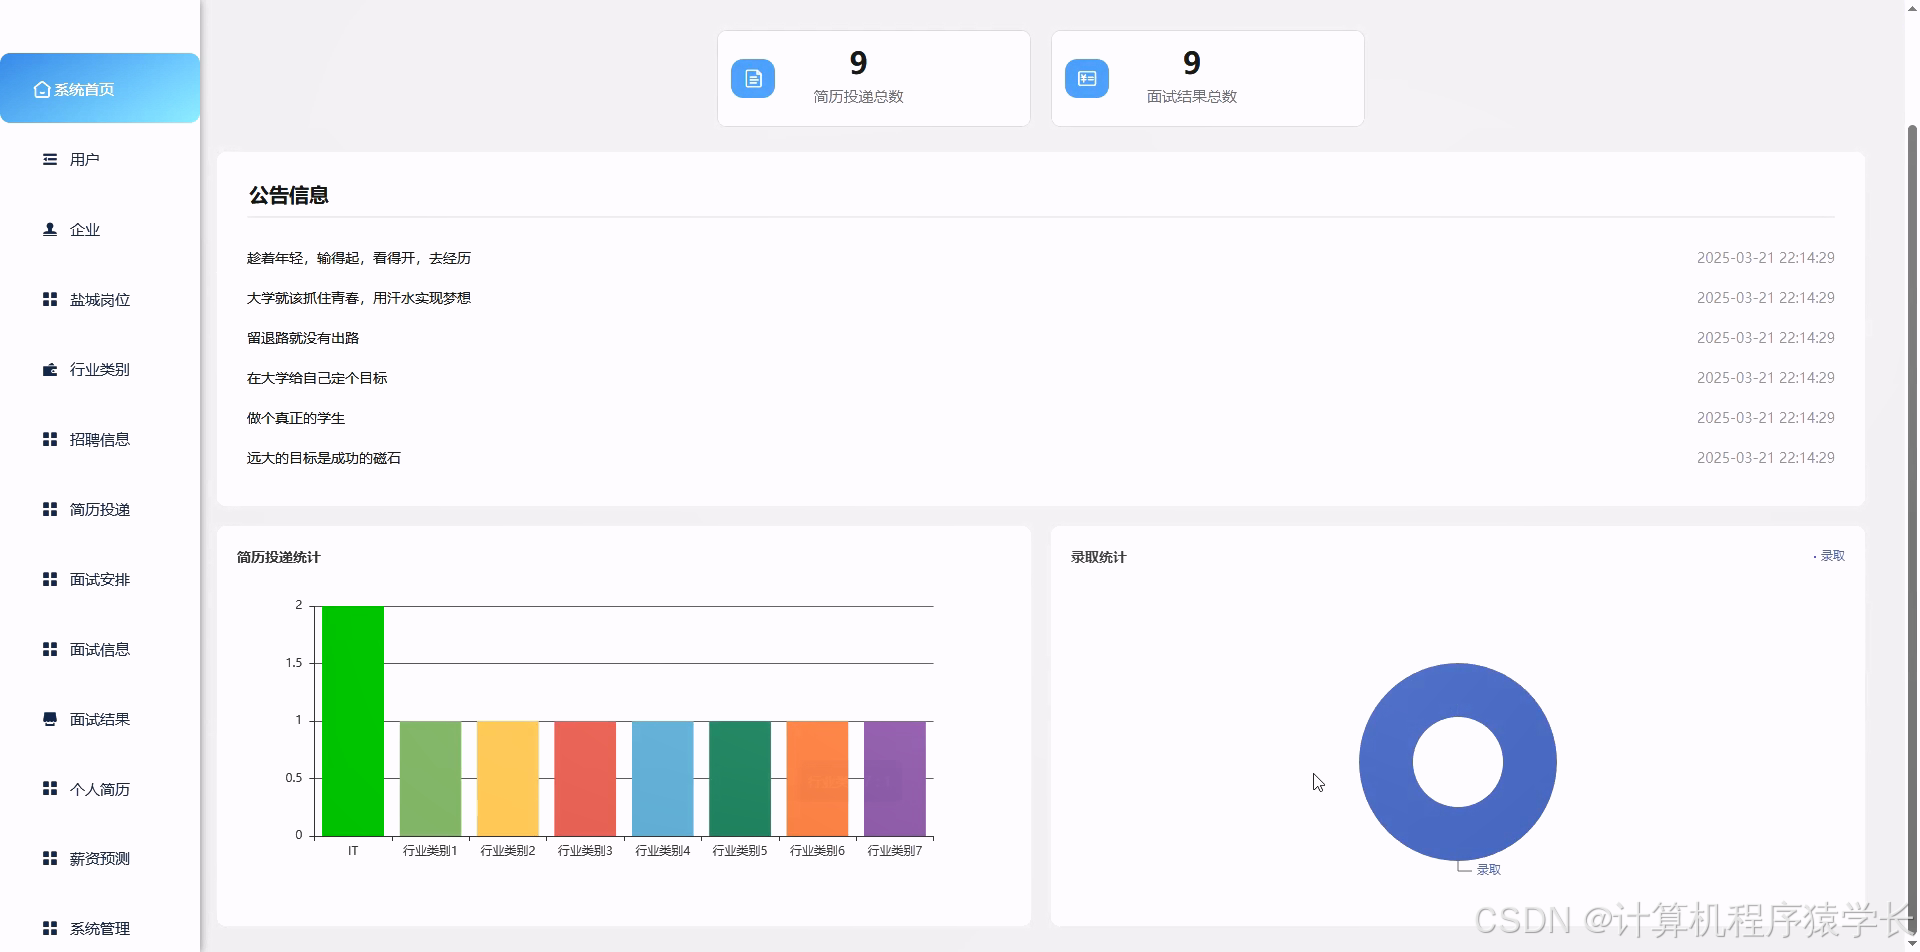Click the briefcase icon beside 行业类别
The height and width of the screenshot is (952, 1920).
[x=50, y=369]
